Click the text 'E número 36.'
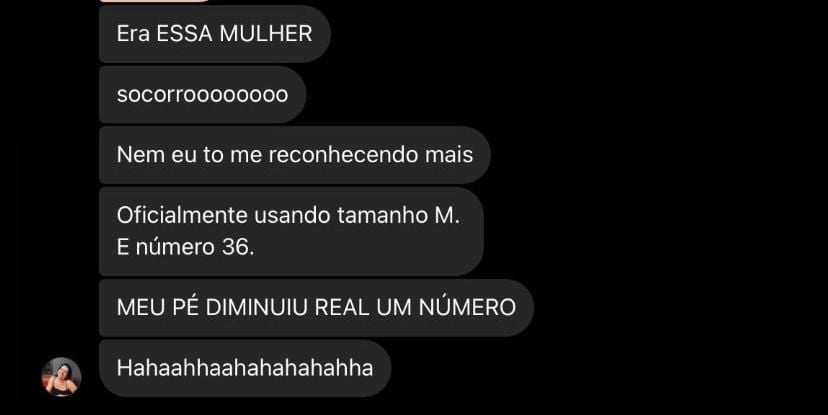This screenshot has width=828, height=415. (185, 247)
